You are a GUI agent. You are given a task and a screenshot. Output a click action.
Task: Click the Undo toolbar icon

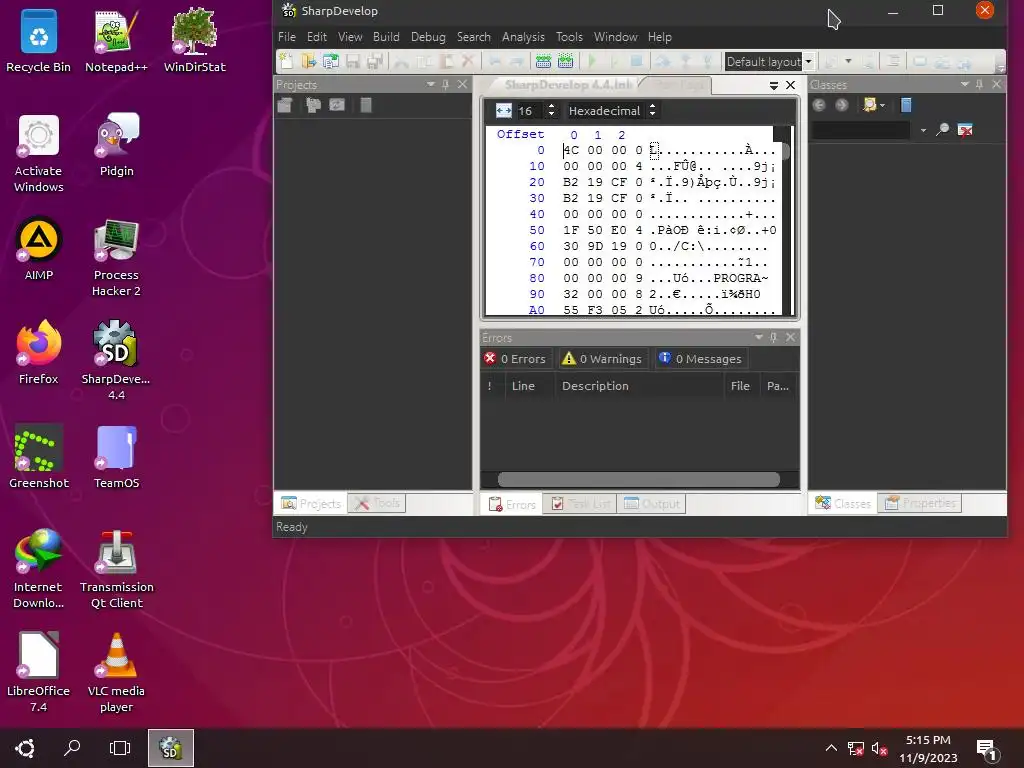click(495, 61)
